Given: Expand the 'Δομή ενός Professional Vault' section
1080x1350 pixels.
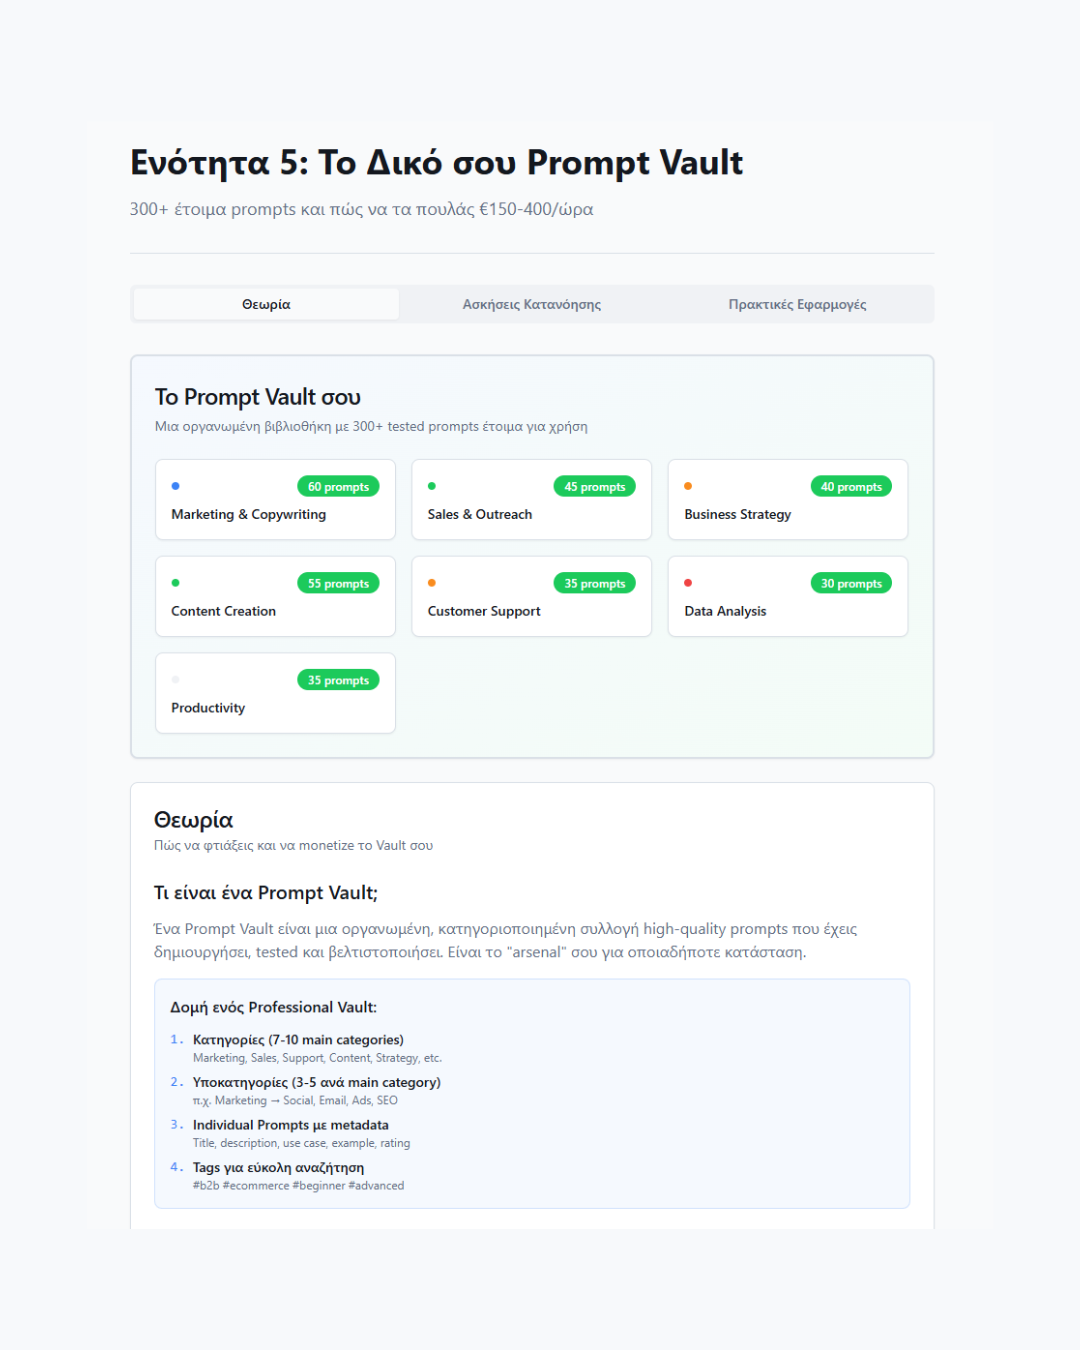Looking at the screenshot, I should point(531,1093).
